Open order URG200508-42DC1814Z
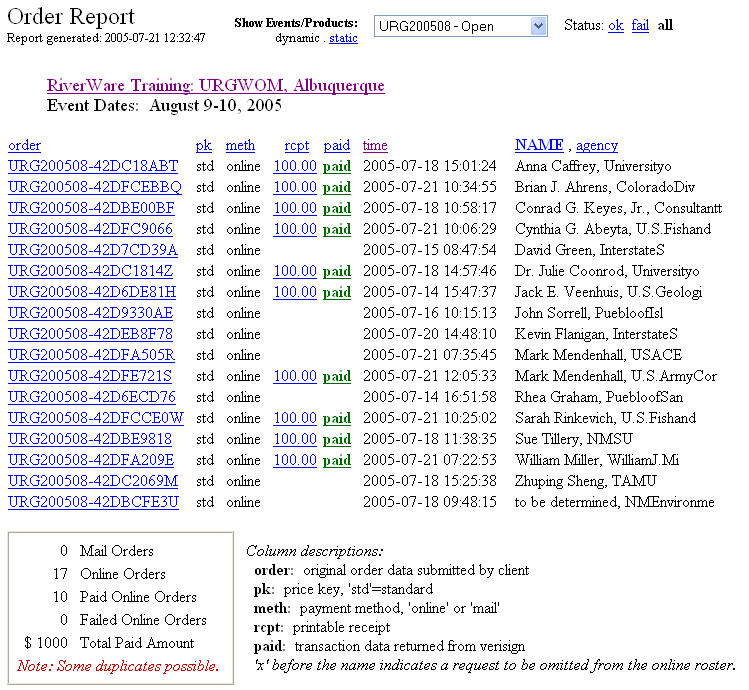749x690 pixels. point(91,271)
